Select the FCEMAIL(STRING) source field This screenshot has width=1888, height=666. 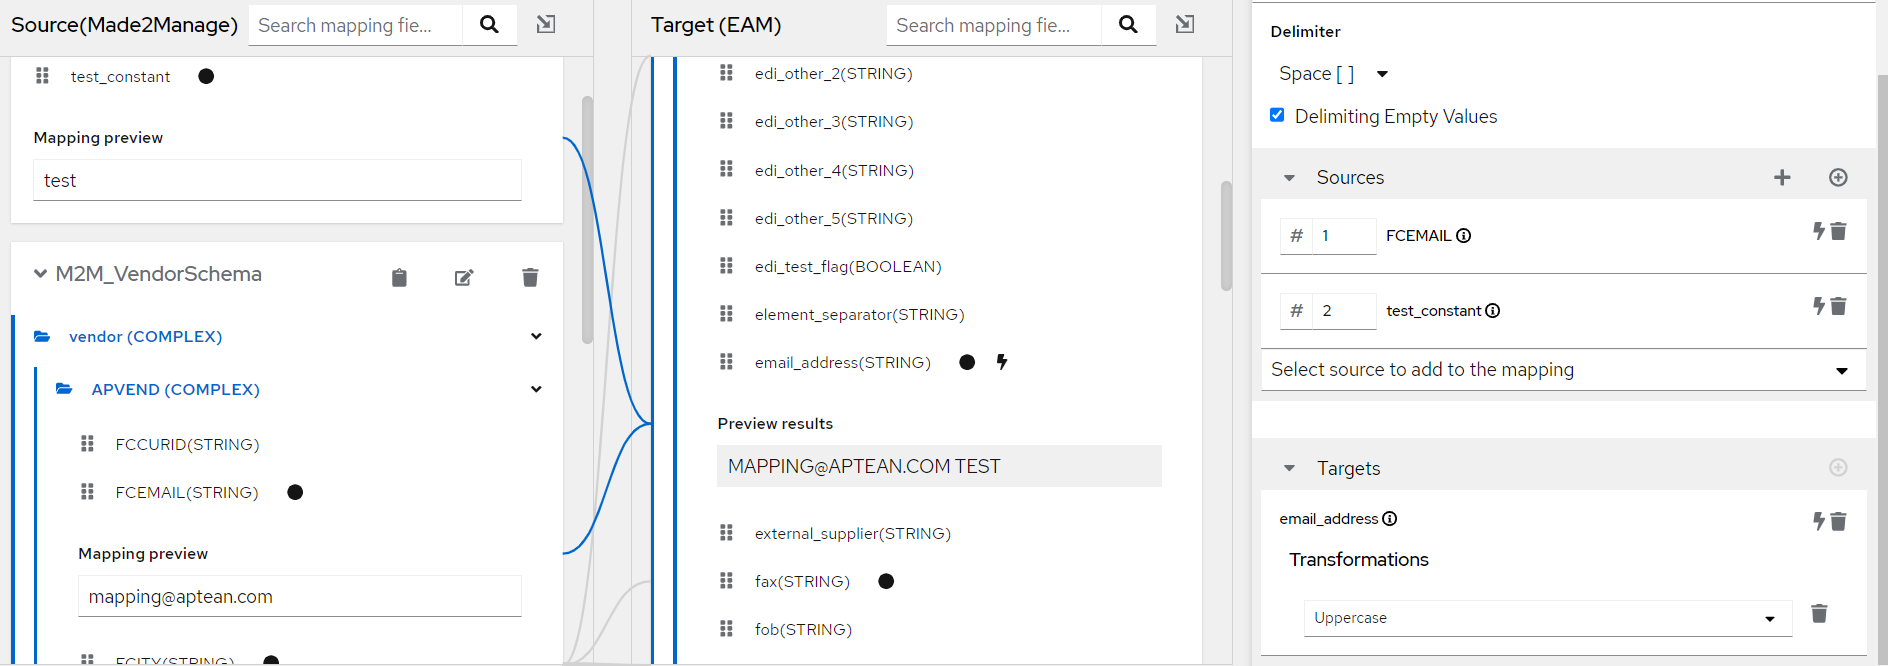(x=186, y=492)
